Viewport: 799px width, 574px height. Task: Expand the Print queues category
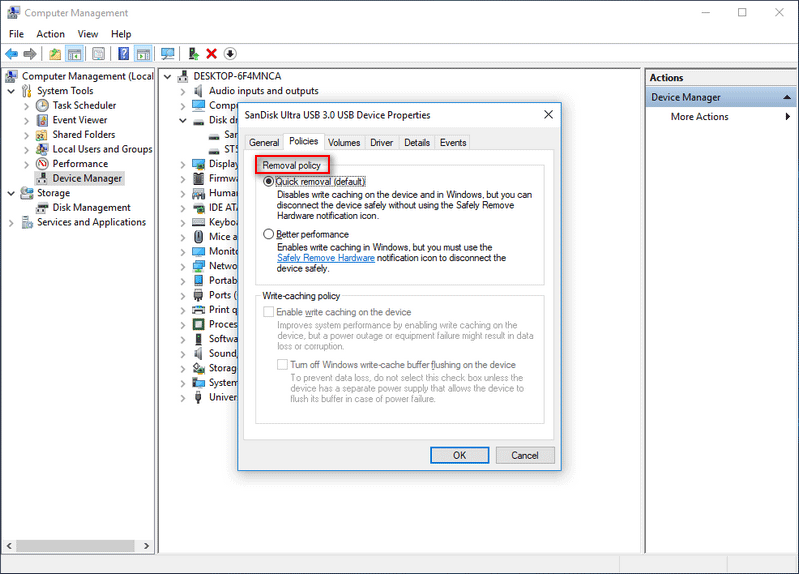pos(182,310)
